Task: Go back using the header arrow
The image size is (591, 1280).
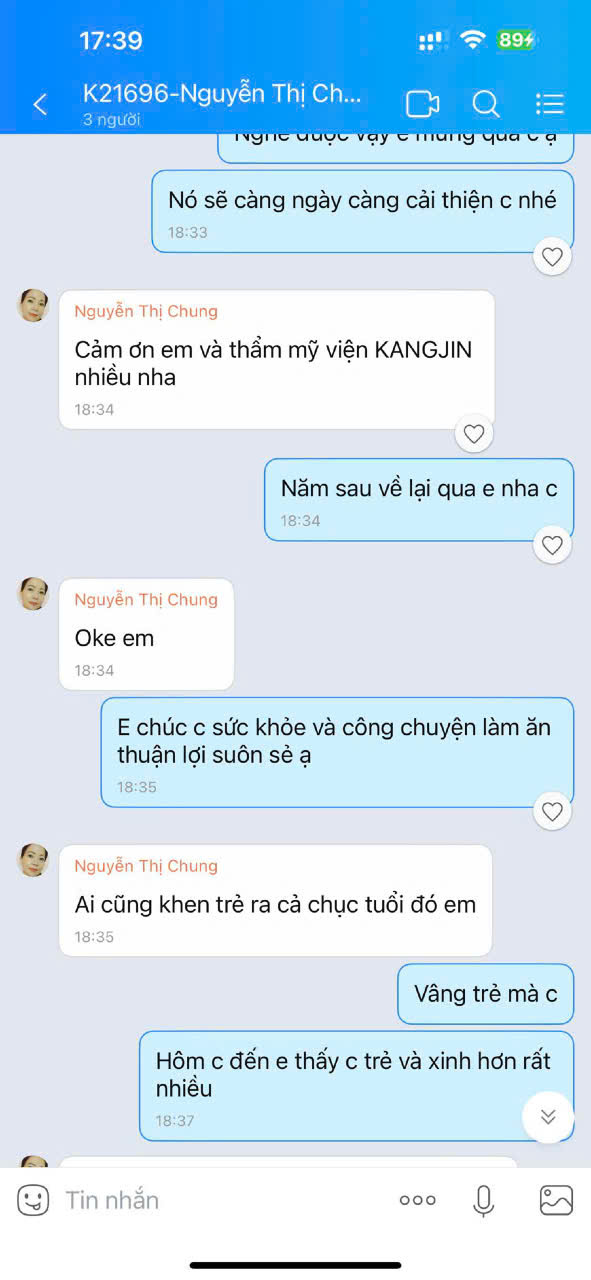Action: [x=40, y=104]
